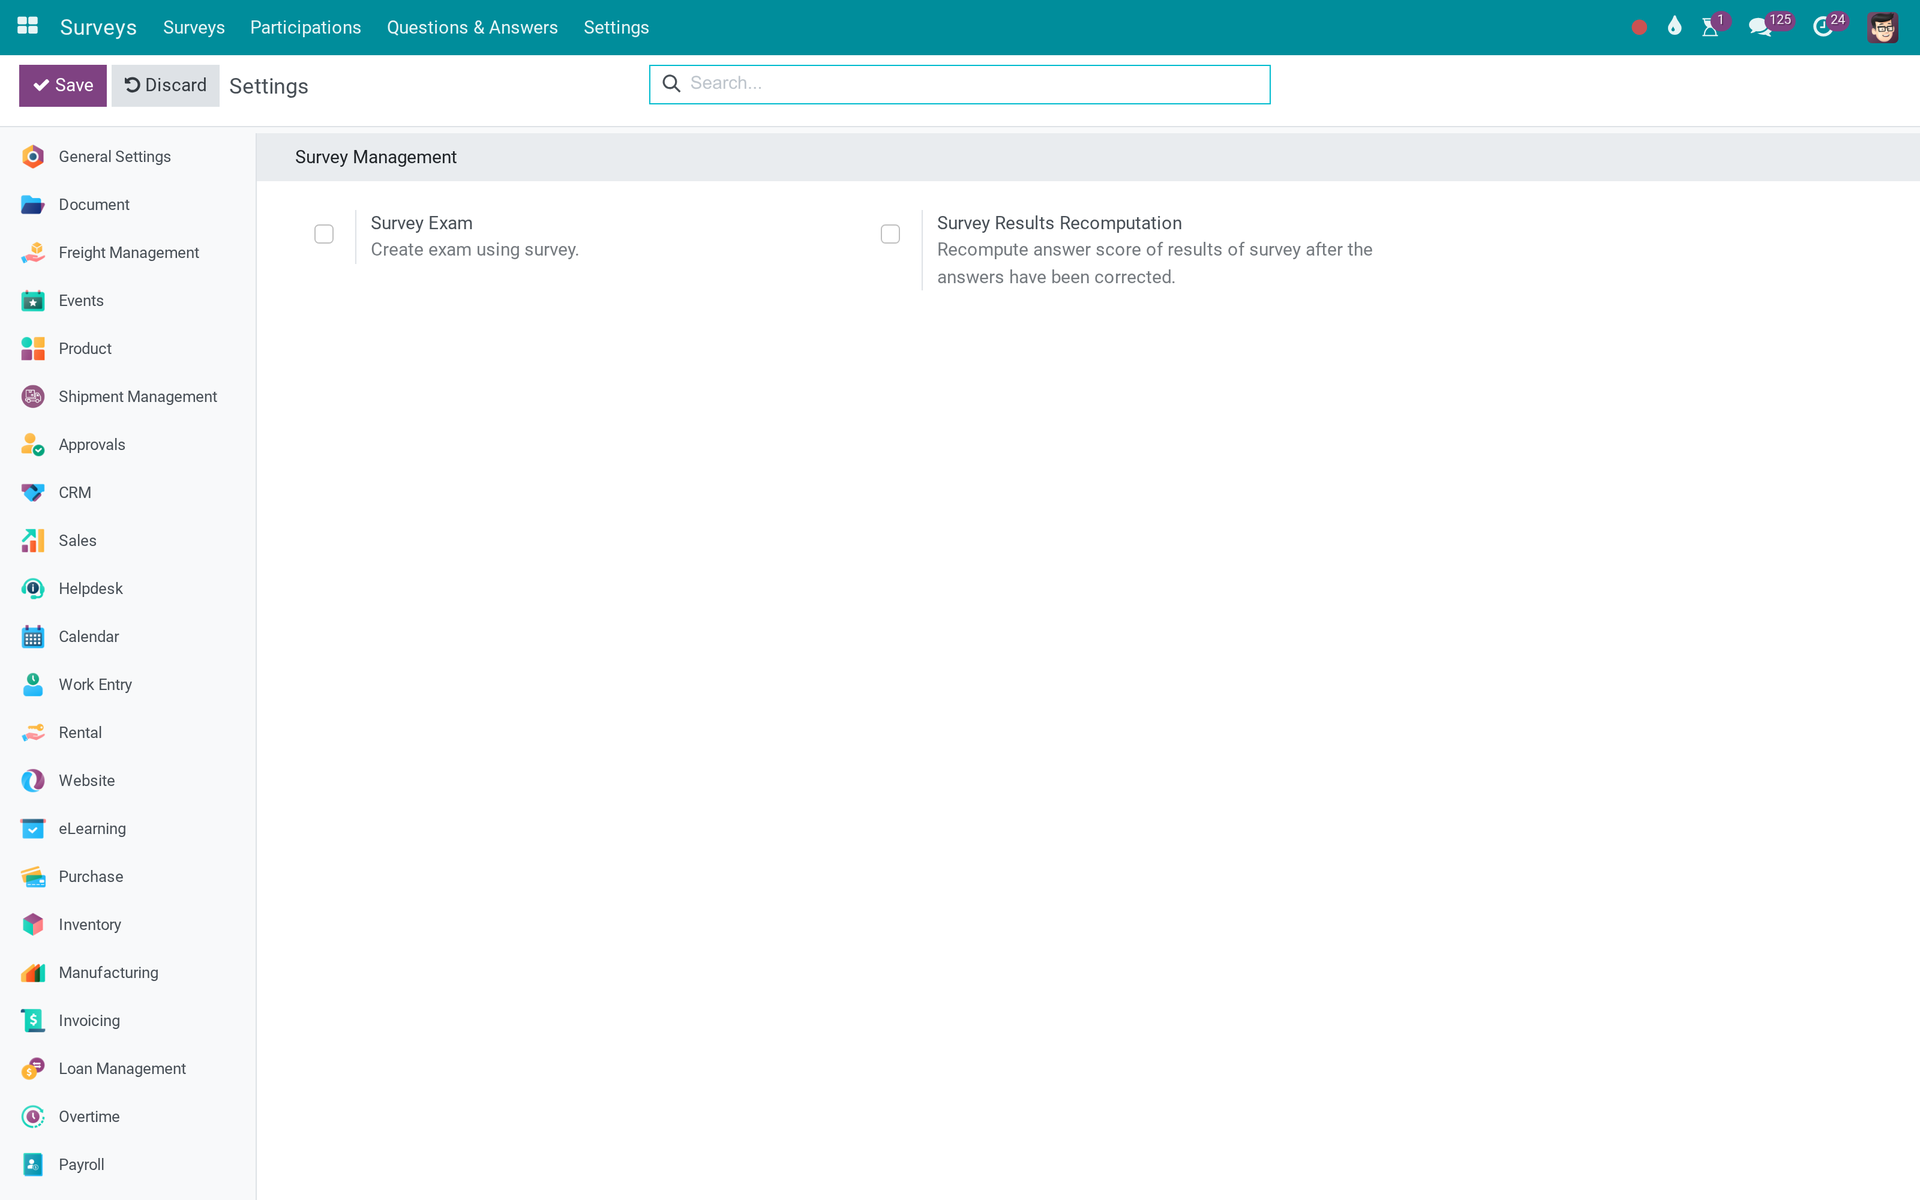The height and width of the screenshot is (1200, 1920).
Task: Click the Purchase credit card icon
Action: (x=33, y=876)
